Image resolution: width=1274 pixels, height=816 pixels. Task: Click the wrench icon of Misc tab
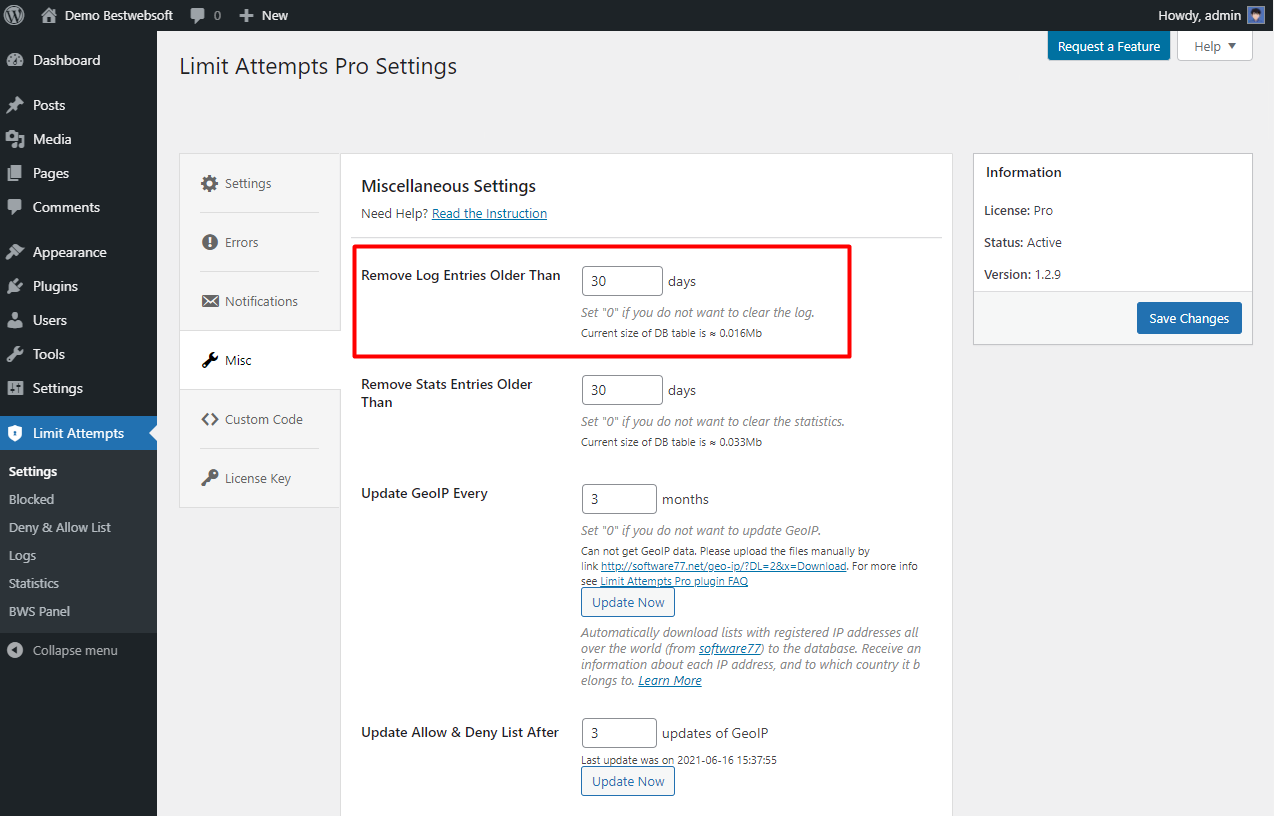coord(209,360)
